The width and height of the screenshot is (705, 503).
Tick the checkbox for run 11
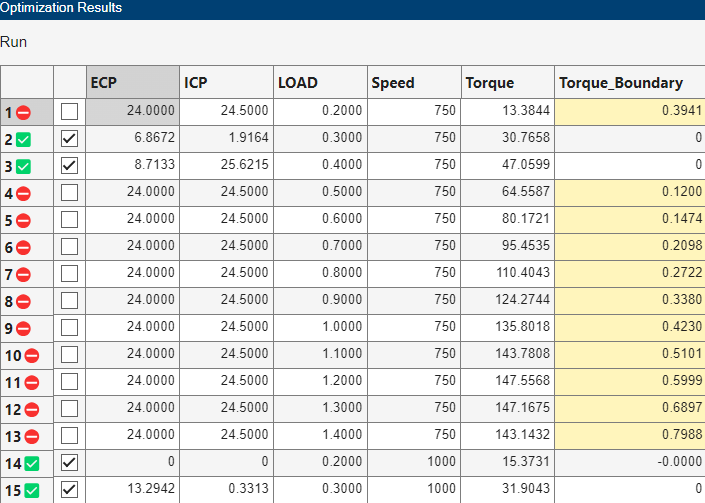tap(69, 381)
